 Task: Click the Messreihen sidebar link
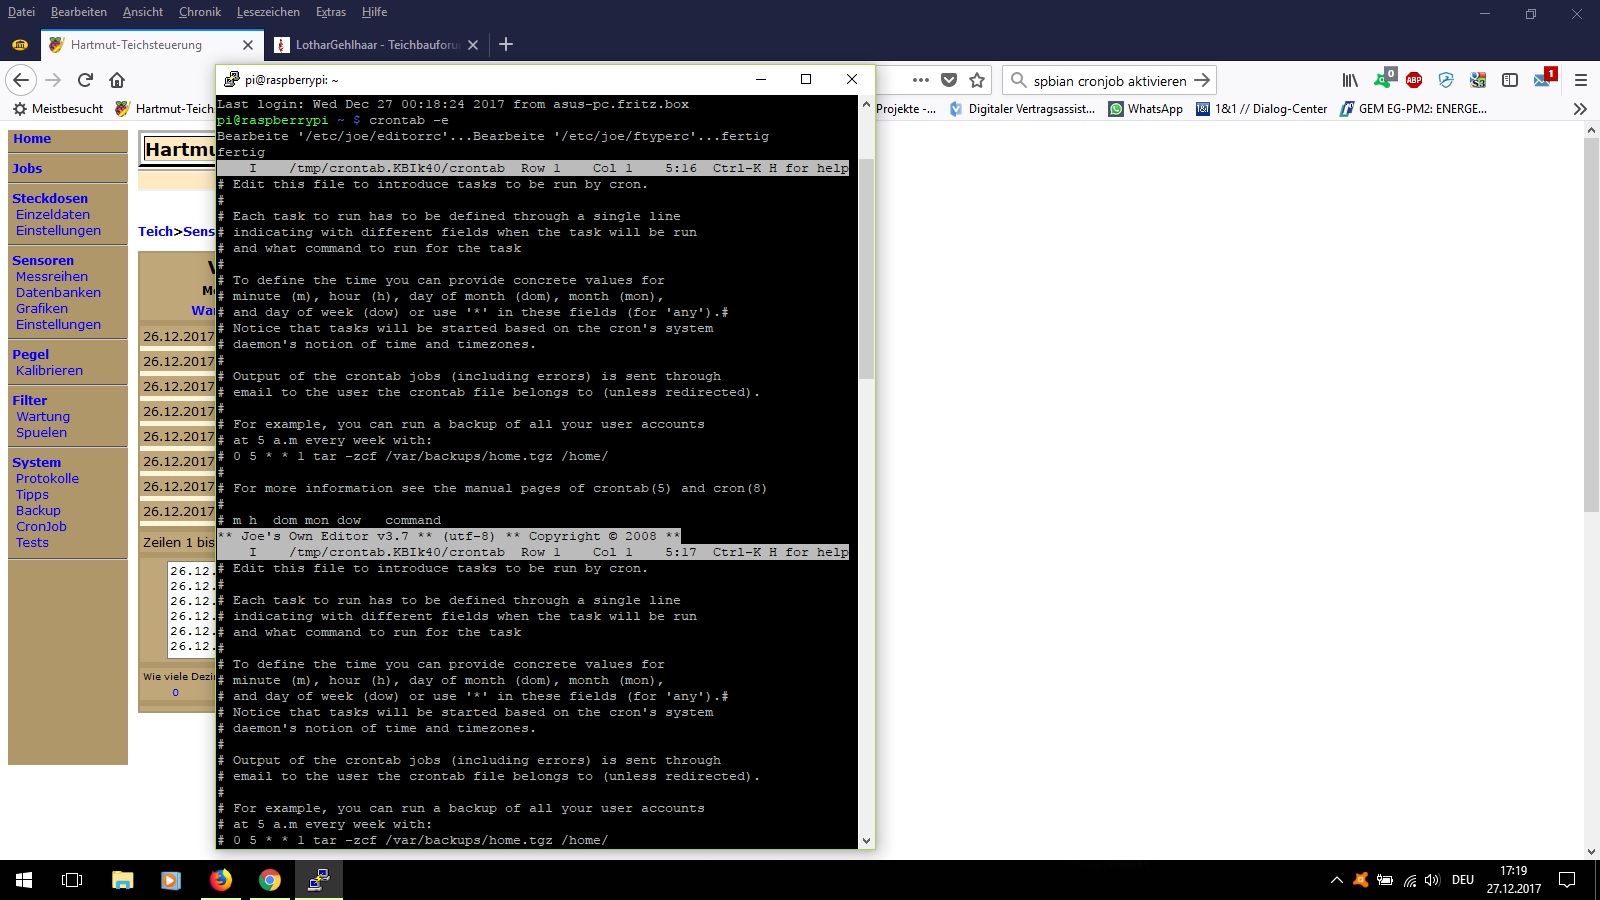pos(52,277)
